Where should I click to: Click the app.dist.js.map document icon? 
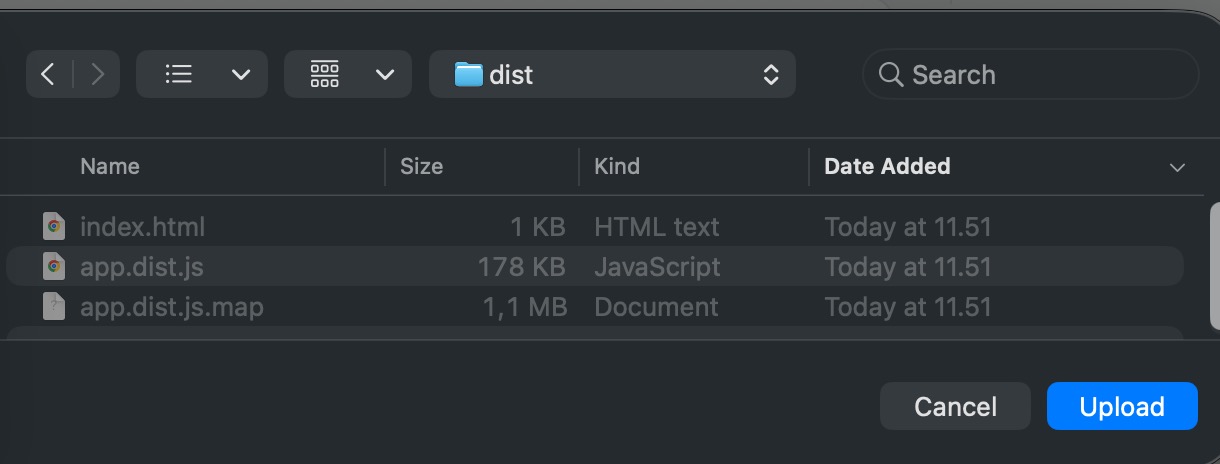[x=54, y=306]
